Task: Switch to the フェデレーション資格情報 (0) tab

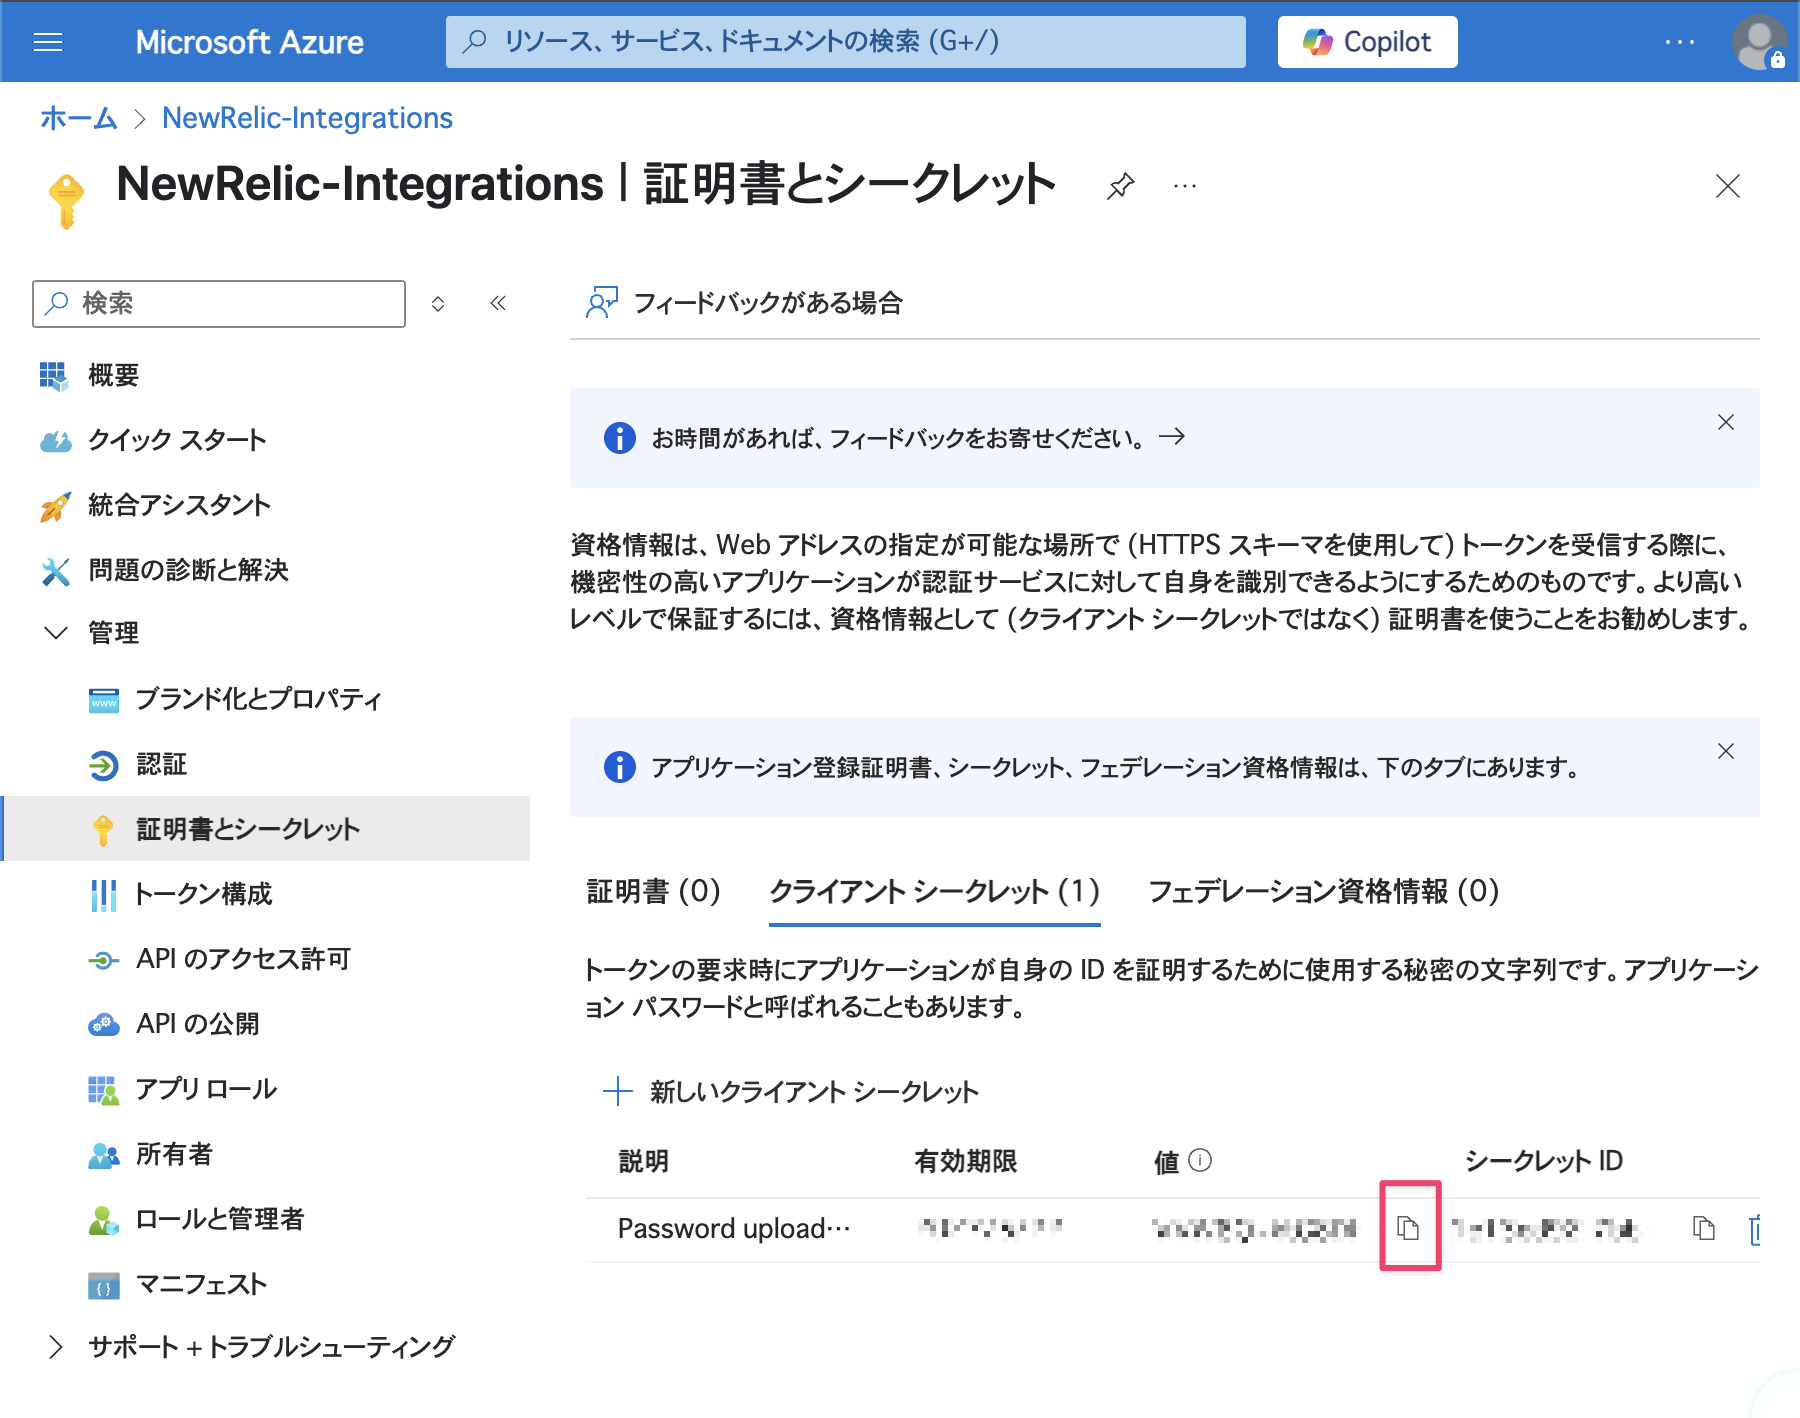Action: 1324,891
